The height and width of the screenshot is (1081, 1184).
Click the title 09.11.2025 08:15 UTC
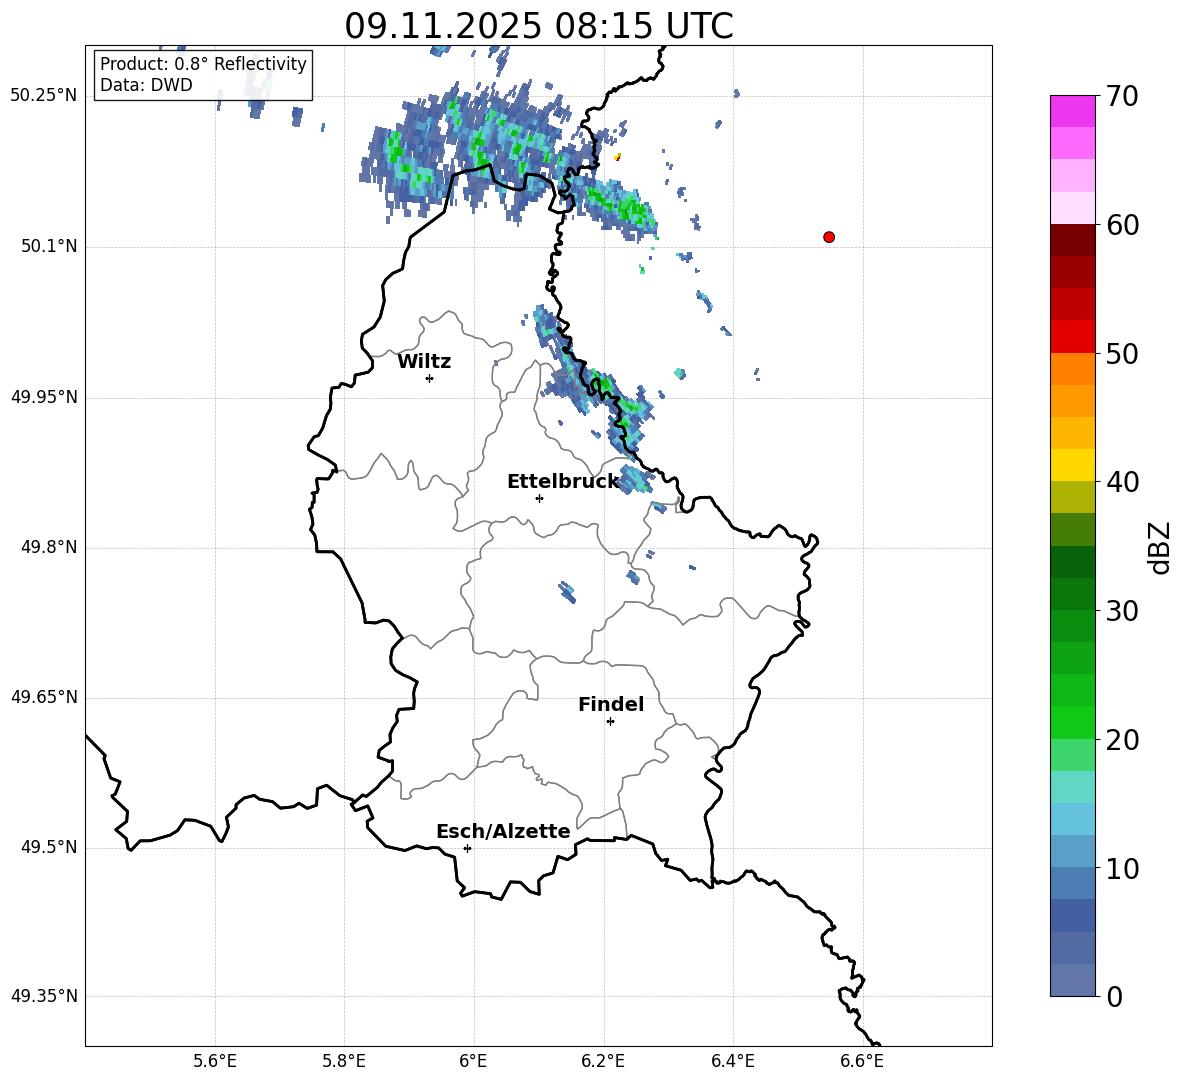(x=539, y=26)
